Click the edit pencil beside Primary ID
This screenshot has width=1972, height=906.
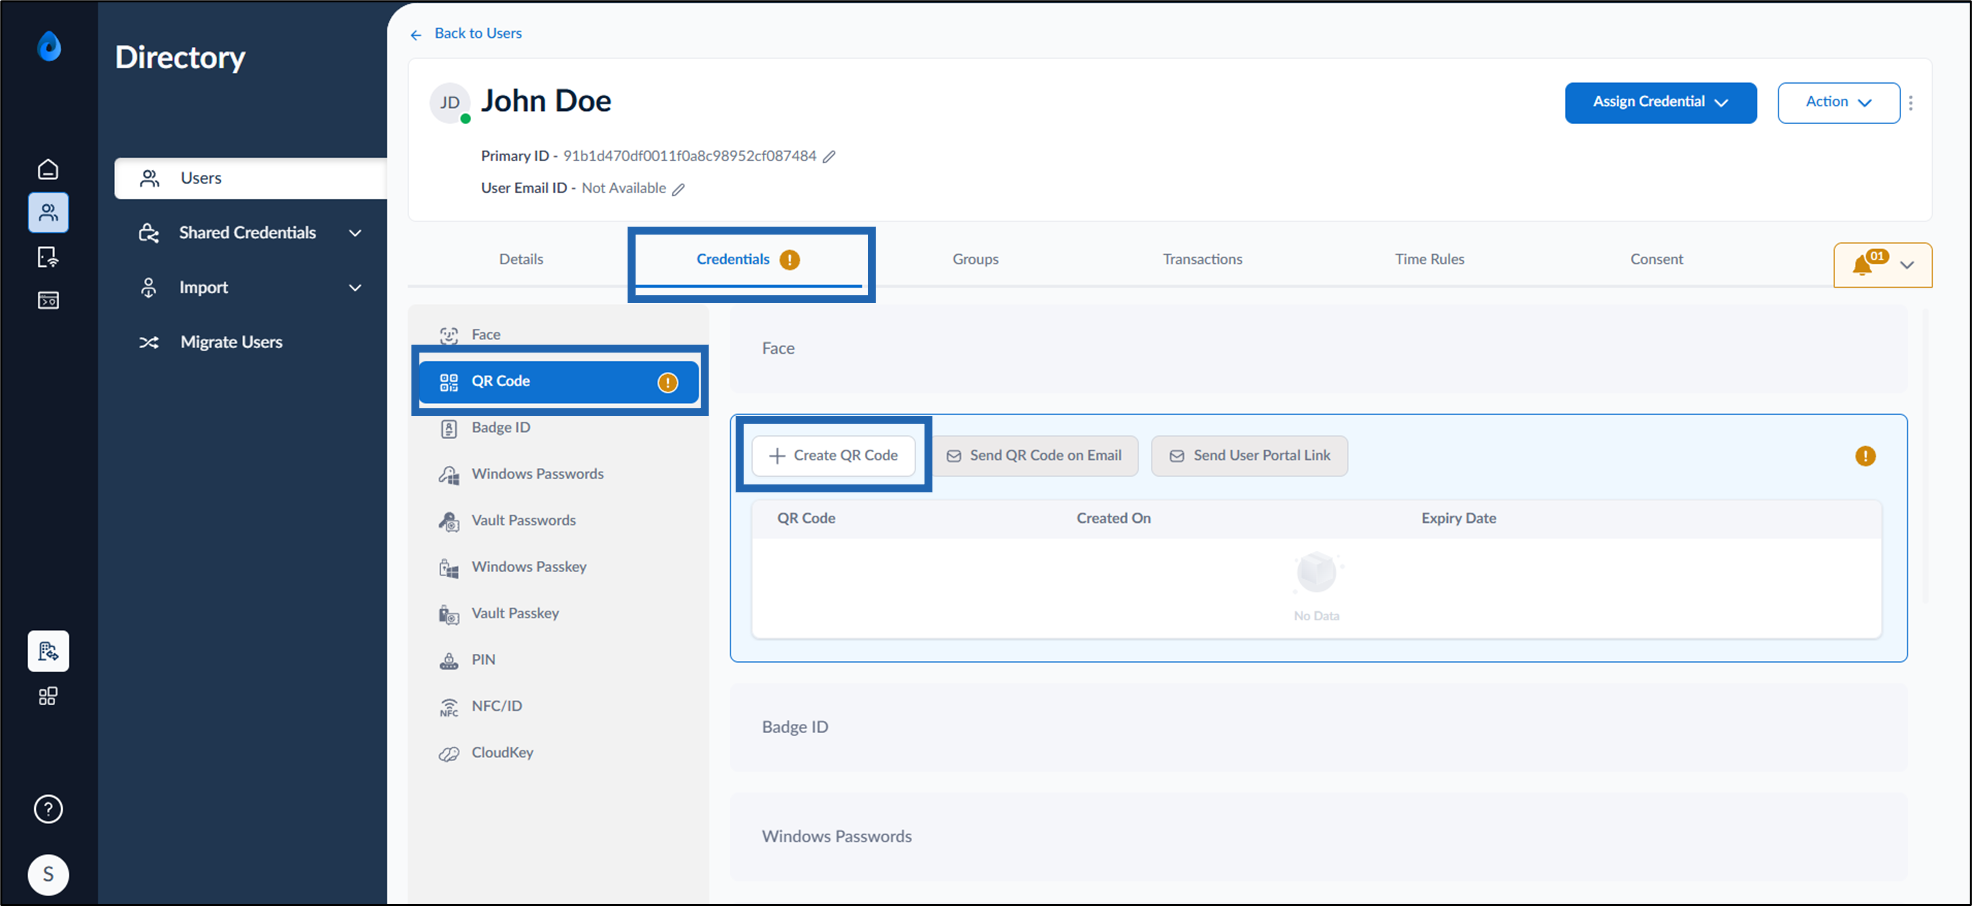829,157
